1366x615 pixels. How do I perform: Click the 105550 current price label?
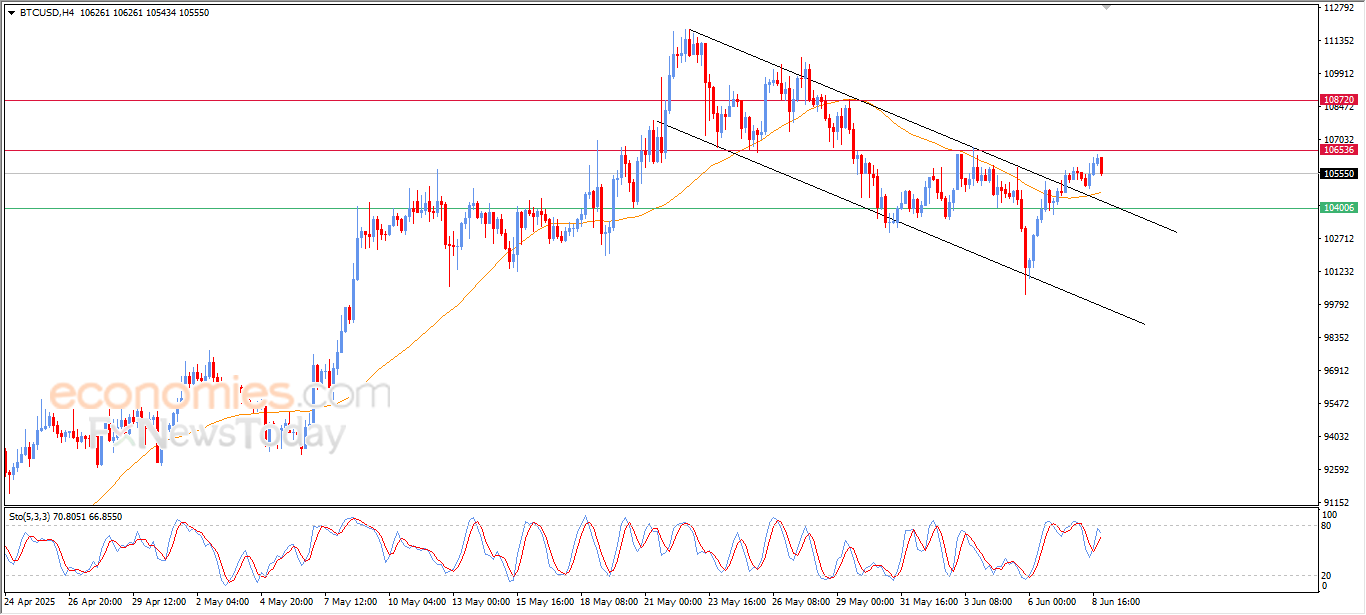click(x=1339, y=174)
